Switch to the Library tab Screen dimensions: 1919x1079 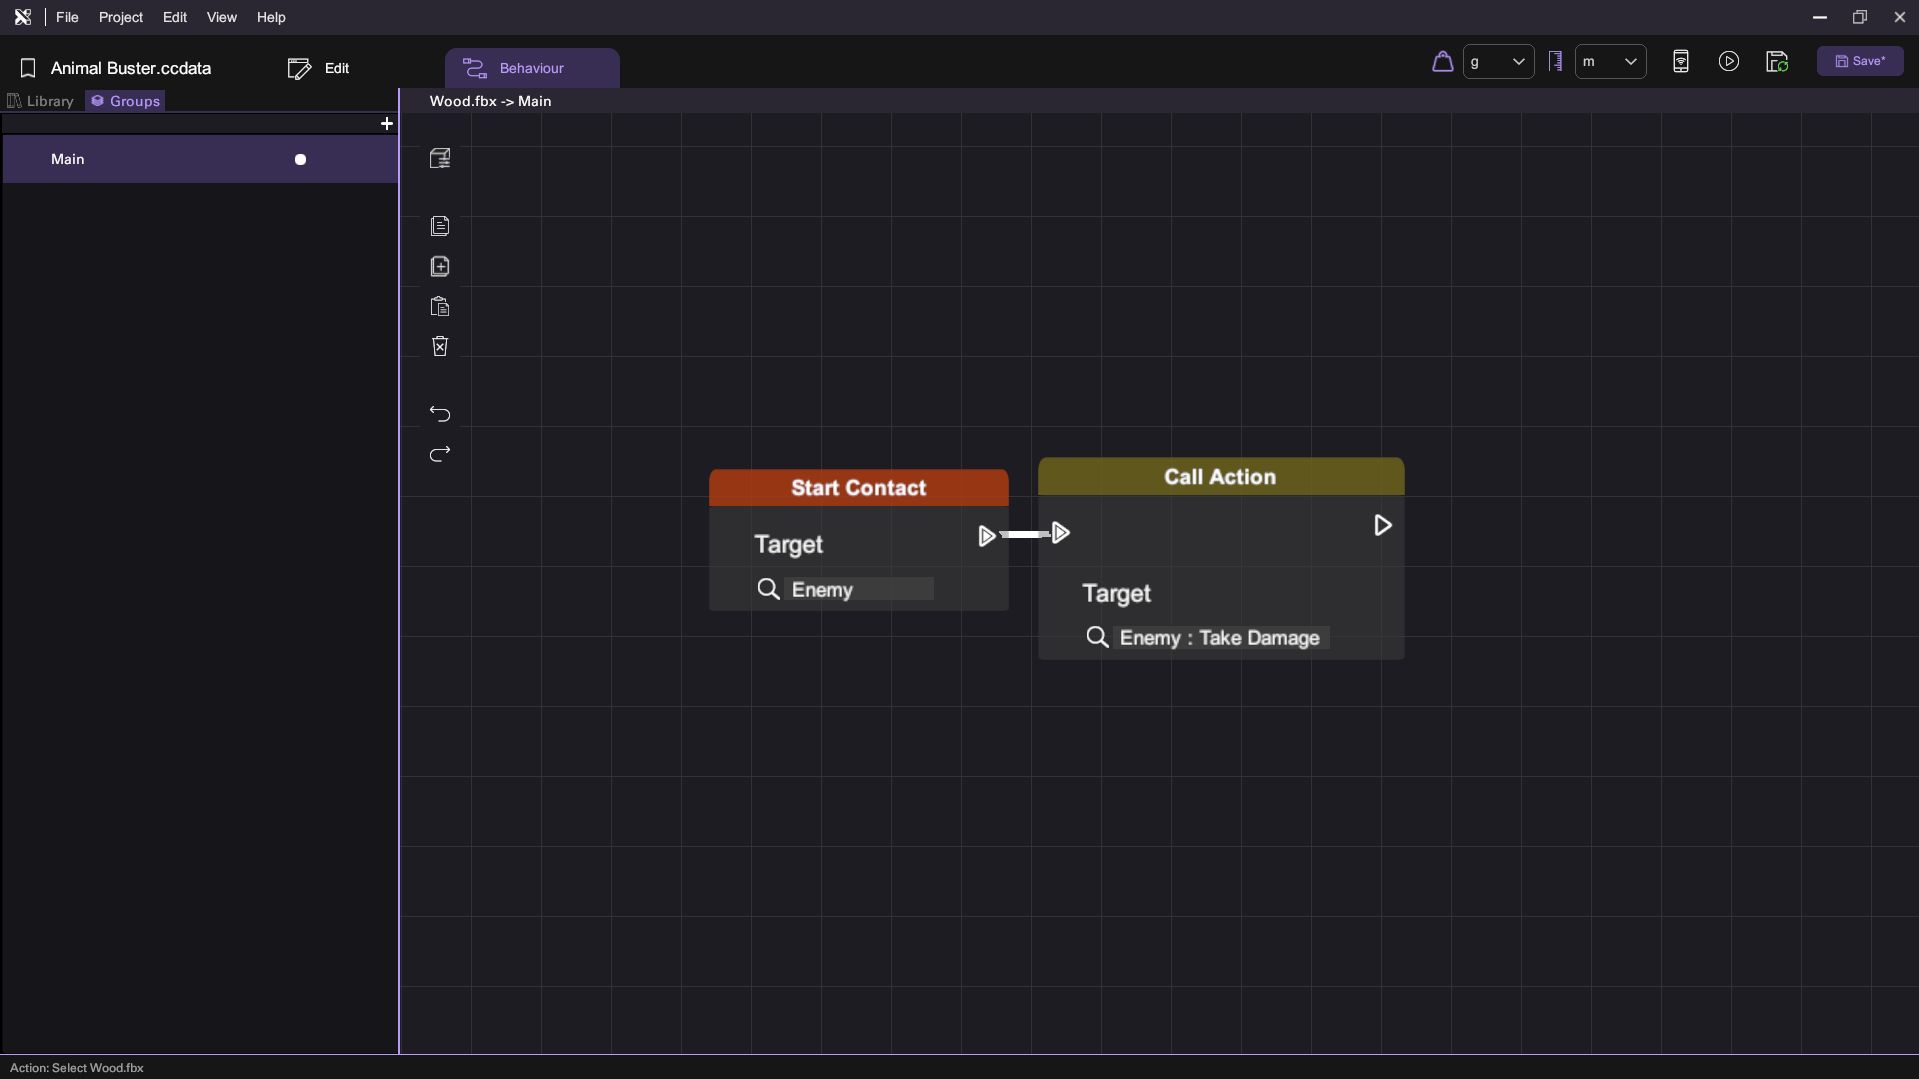pyautogui.click(x=41, y=101)
